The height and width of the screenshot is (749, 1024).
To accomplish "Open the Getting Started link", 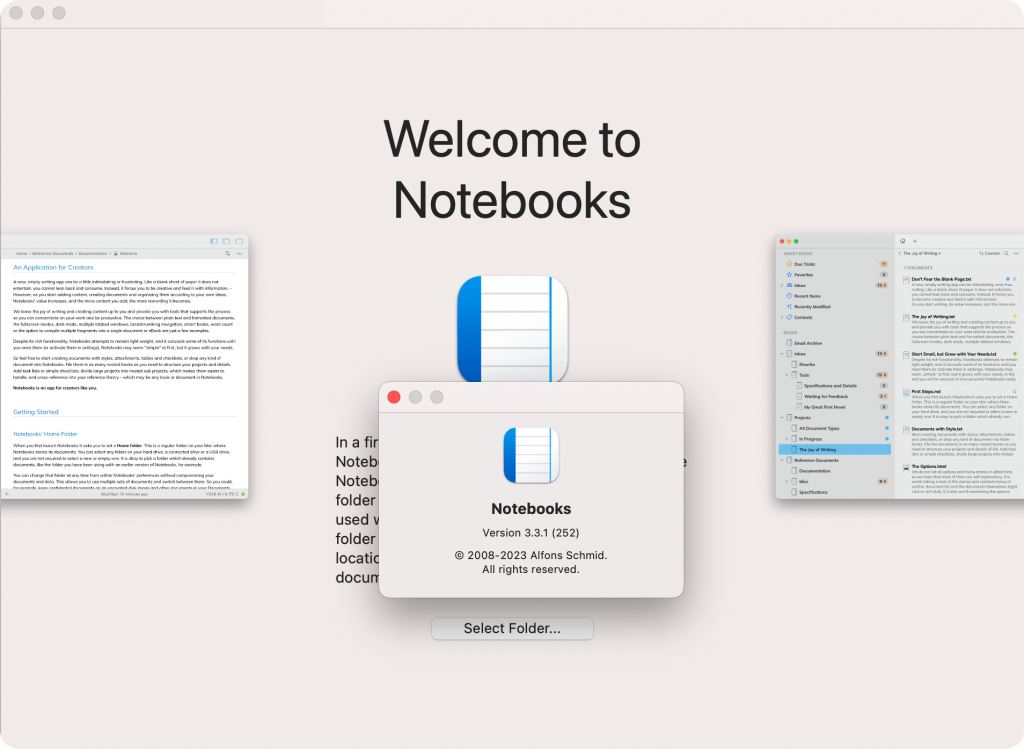I will 37,411.
